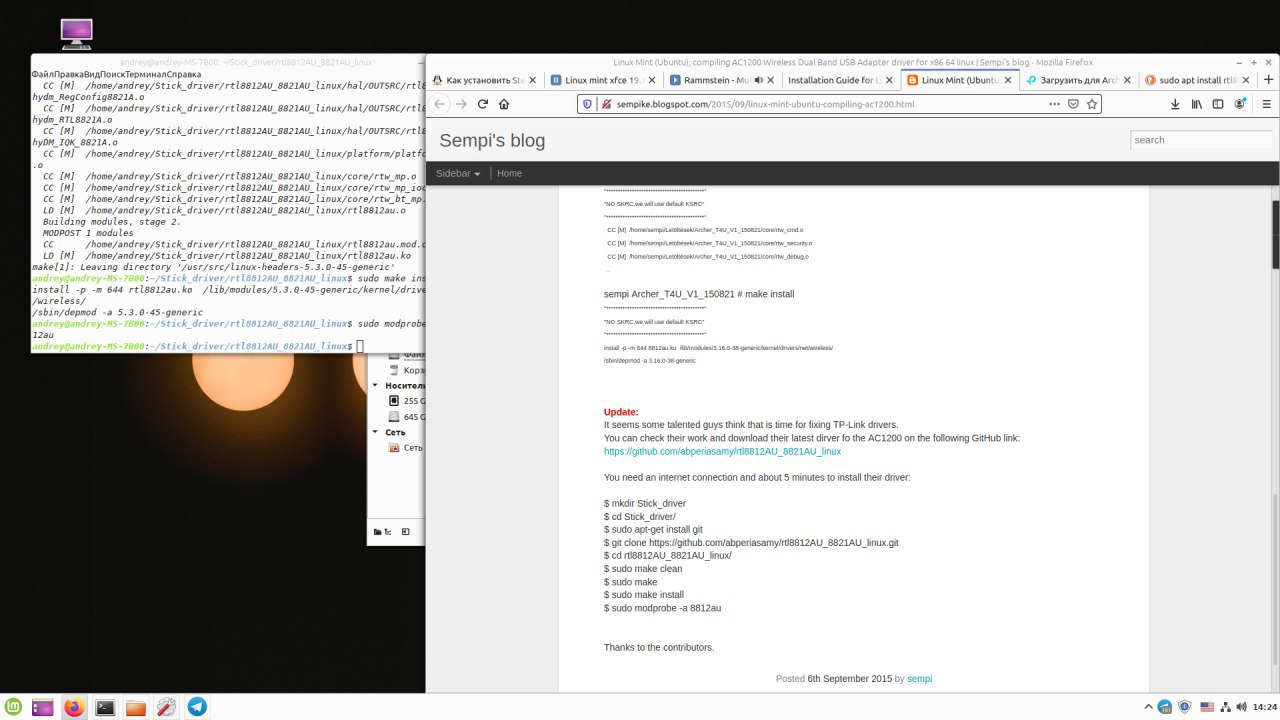This screenshot has width=1280, height=720.
Task: Open the '6th September 2015' post date
Action: coord(849,679)
